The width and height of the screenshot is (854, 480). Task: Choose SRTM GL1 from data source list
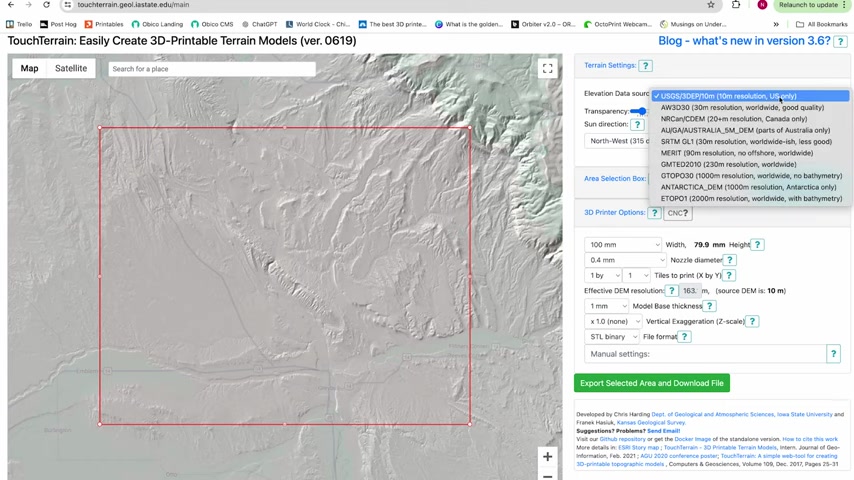tap(745, 142)
